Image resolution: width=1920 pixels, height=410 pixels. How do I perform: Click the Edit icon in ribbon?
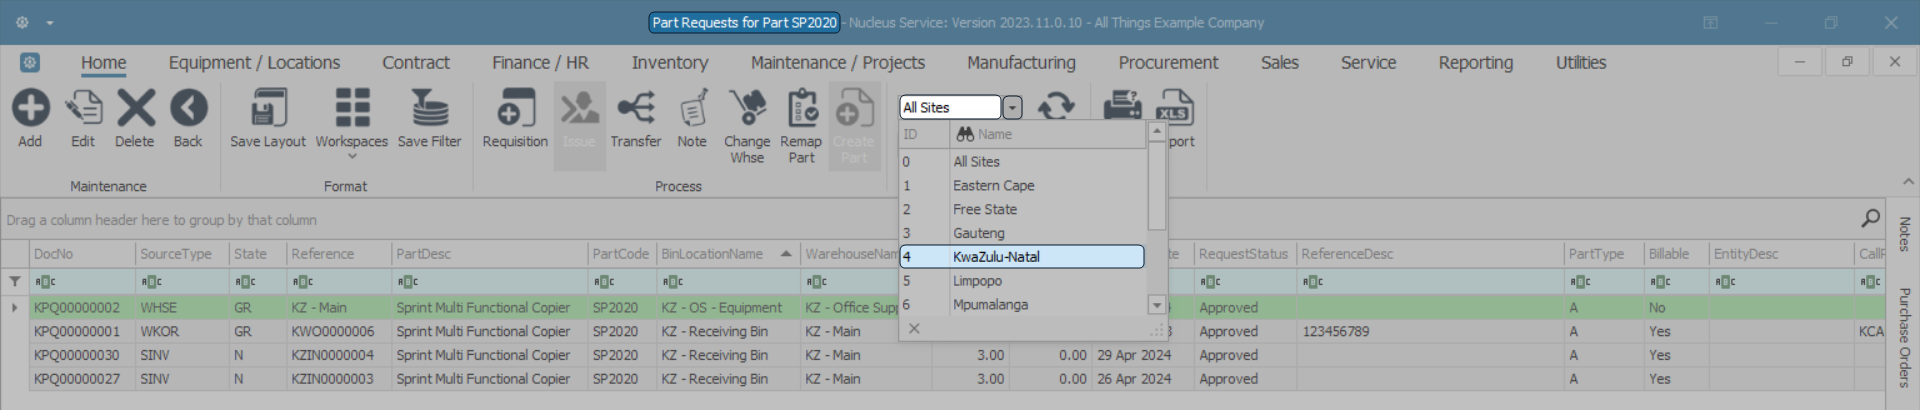83,108
